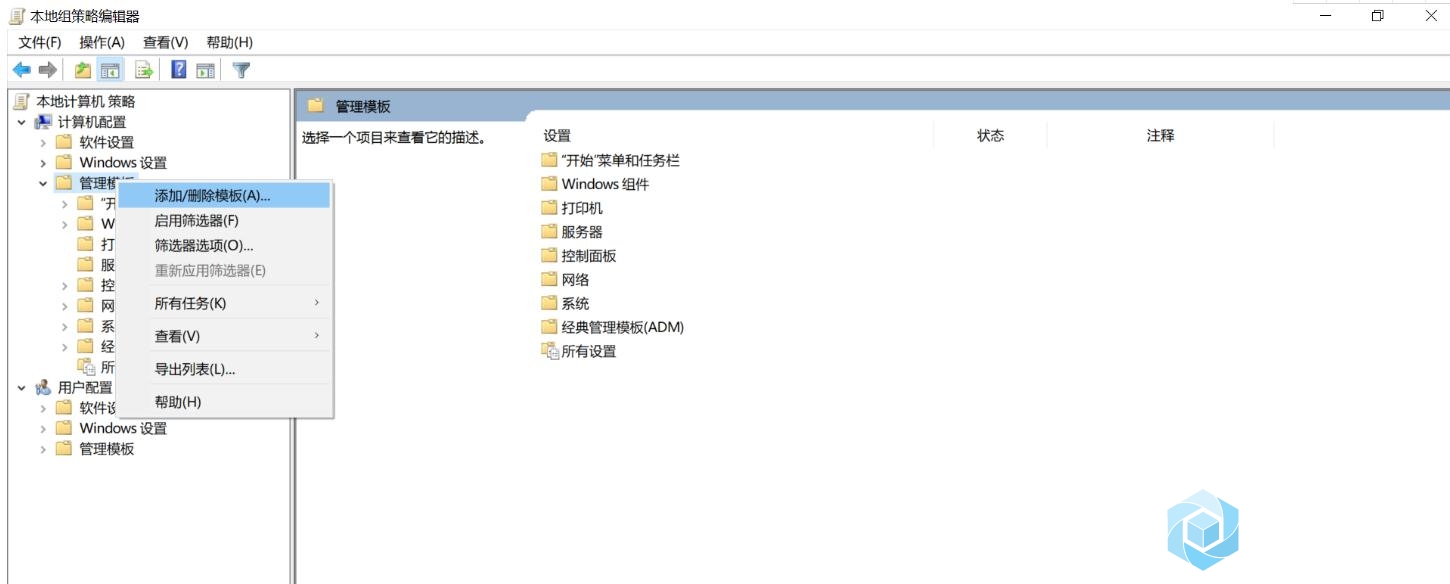Select 控制面板 in right pane
Viewport: 1450px width, 584px height.
[x=589, y=256]
